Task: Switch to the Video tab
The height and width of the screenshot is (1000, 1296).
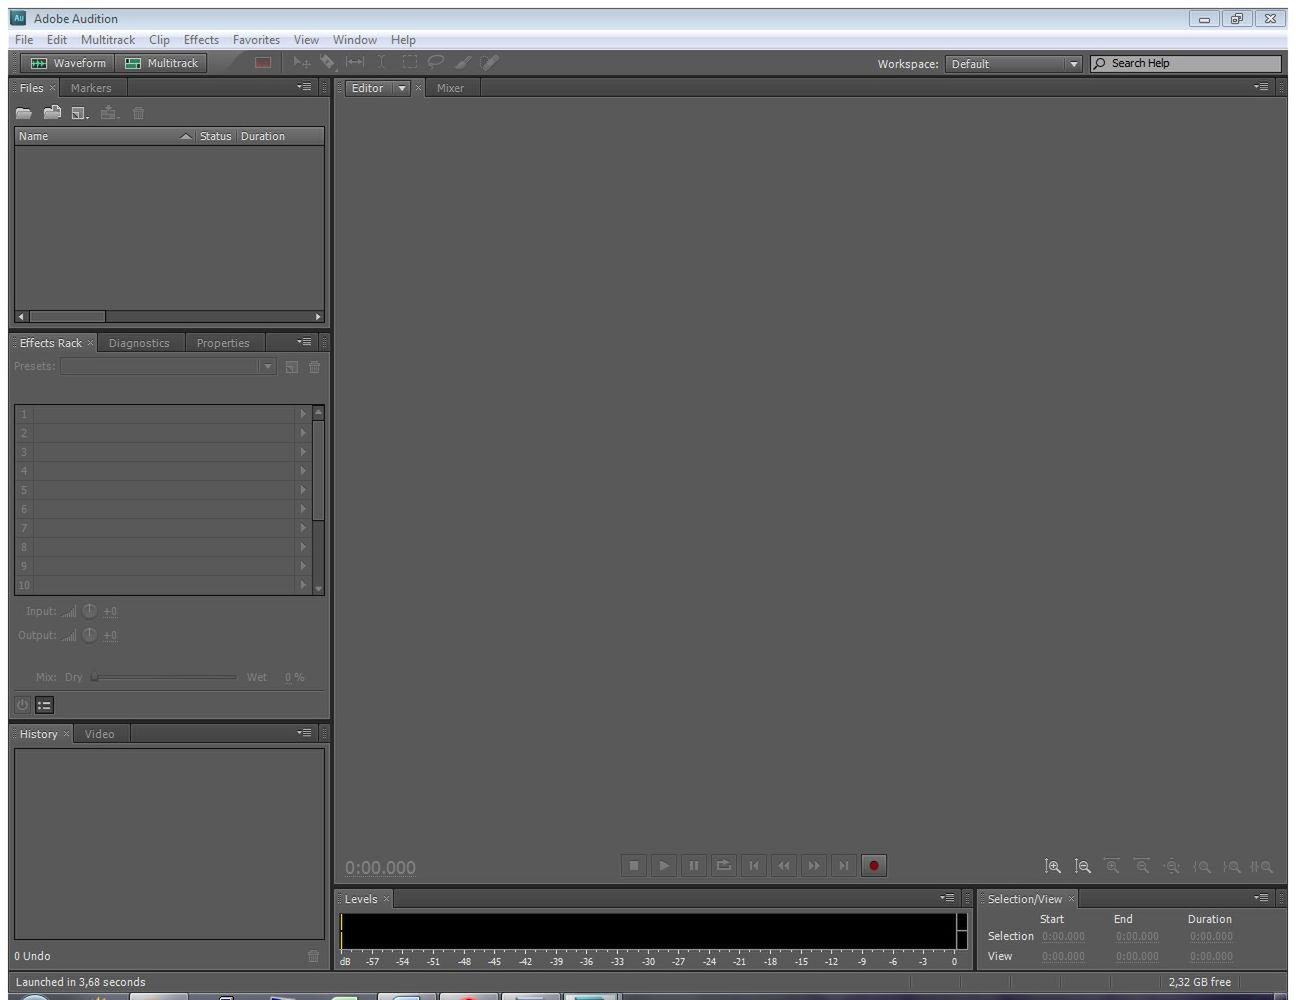Action: click(x=99, y=734)
